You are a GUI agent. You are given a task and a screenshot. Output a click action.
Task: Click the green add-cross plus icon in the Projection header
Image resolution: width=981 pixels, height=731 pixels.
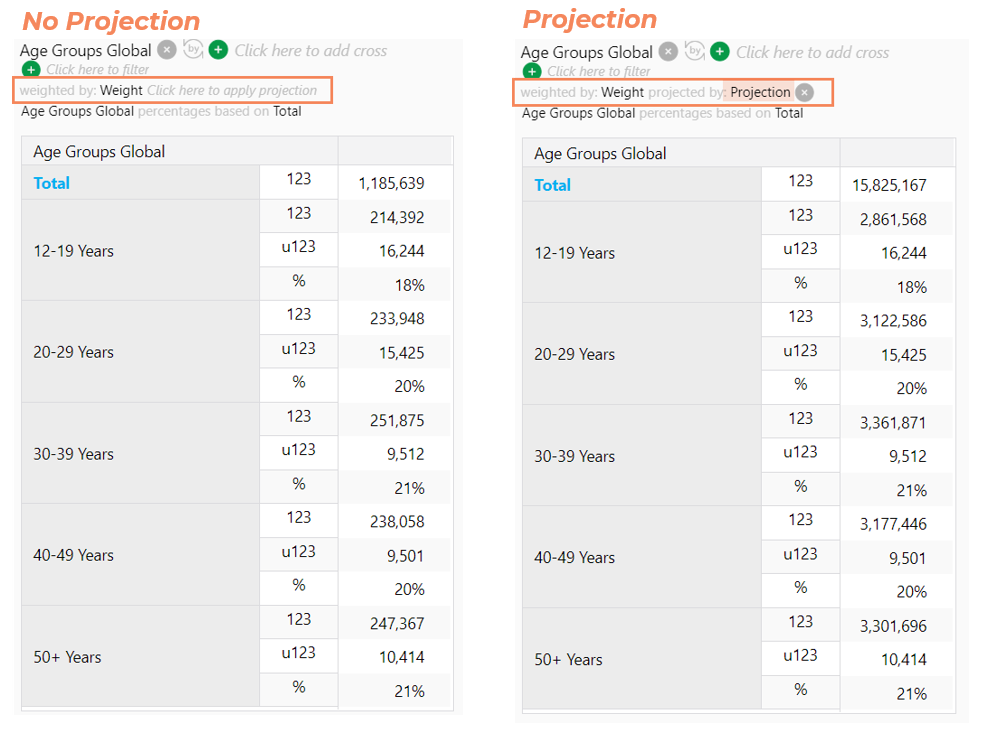(x=720, y=50)
